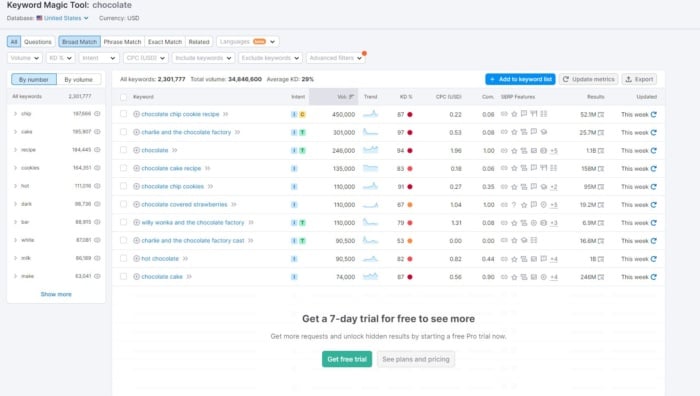Click the Export upload icon

[x=629, y=79]
